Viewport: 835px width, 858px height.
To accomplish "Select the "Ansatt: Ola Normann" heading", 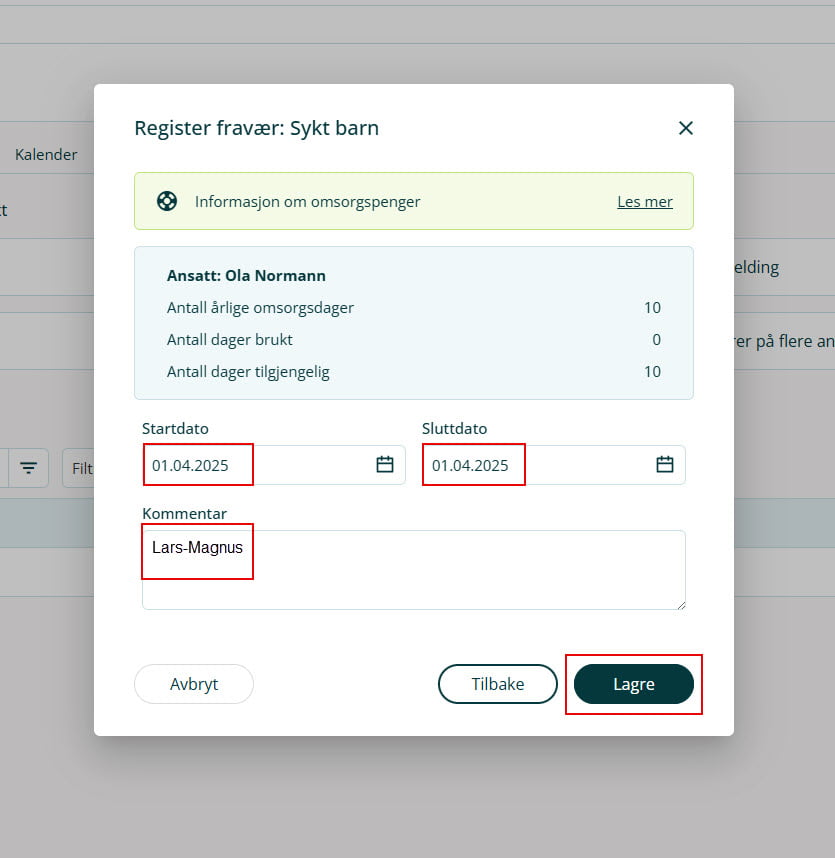I will [246, 275].
